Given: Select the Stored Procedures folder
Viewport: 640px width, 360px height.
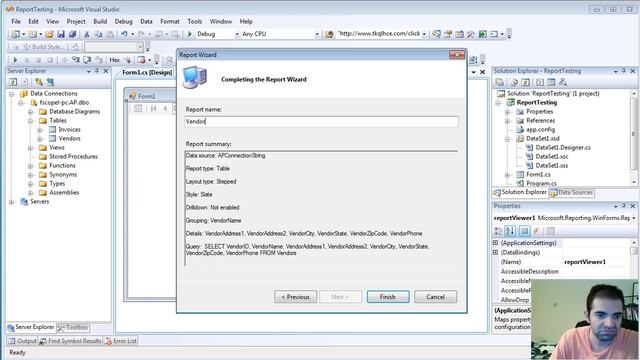Looking at the screenshot, I should (x=73, y=157).
